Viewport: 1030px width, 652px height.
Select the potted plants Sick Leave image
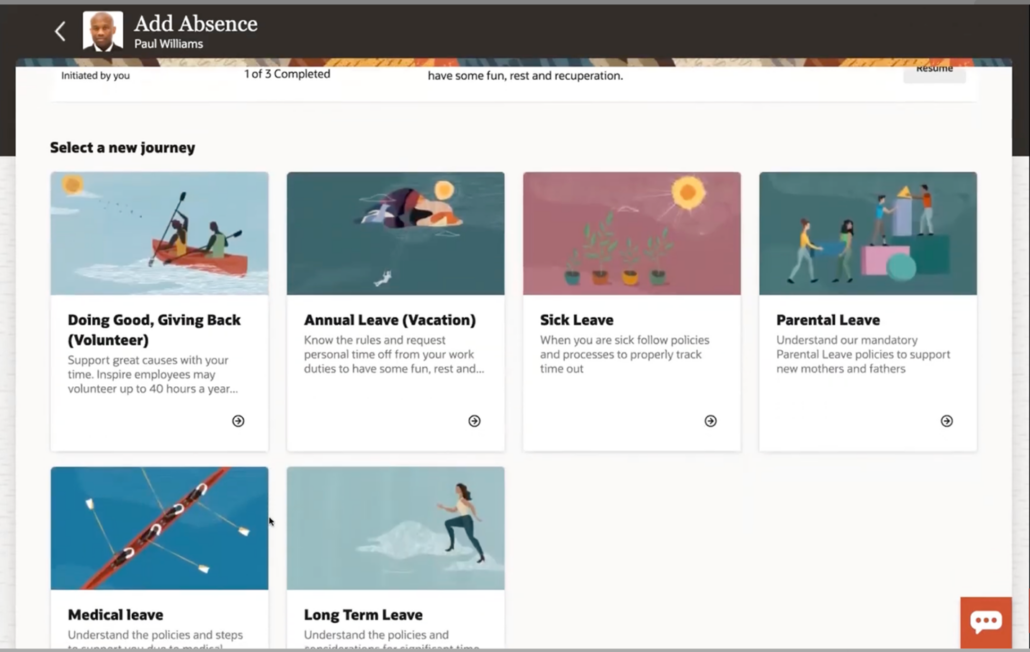point(632,233)
